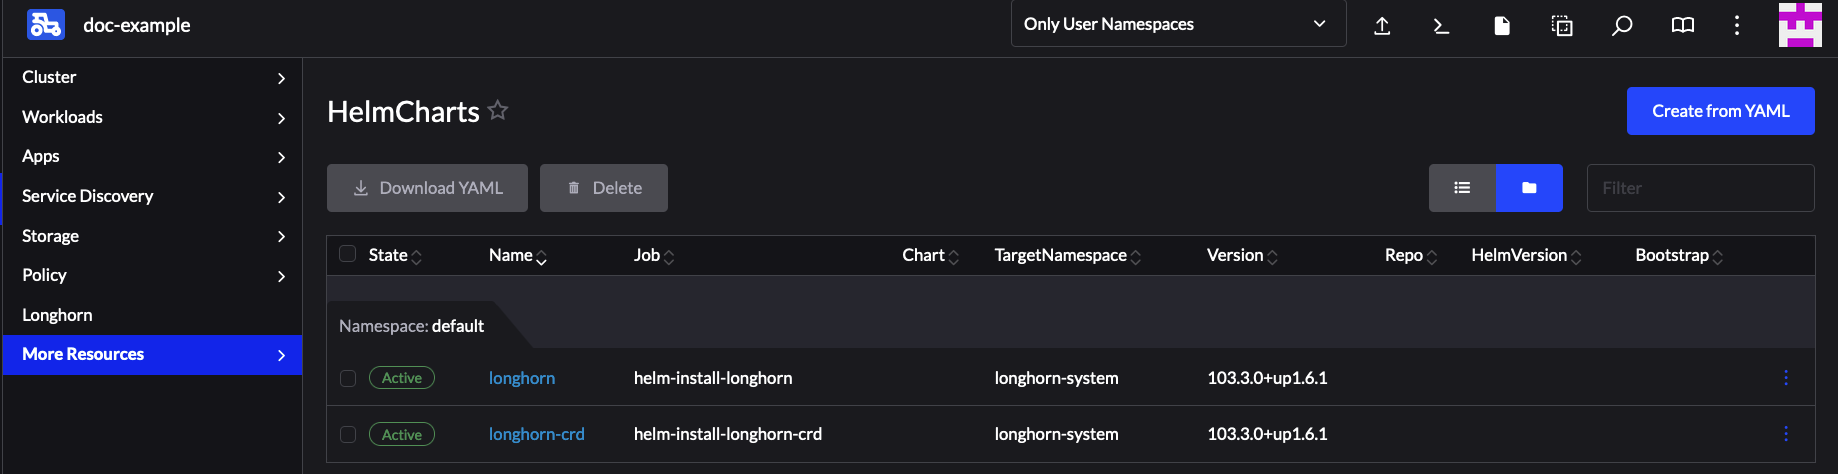Select the longhorn-crd row checkbox
The image size is (1838, 474).
pyautogui.click(x=348, y=434)
